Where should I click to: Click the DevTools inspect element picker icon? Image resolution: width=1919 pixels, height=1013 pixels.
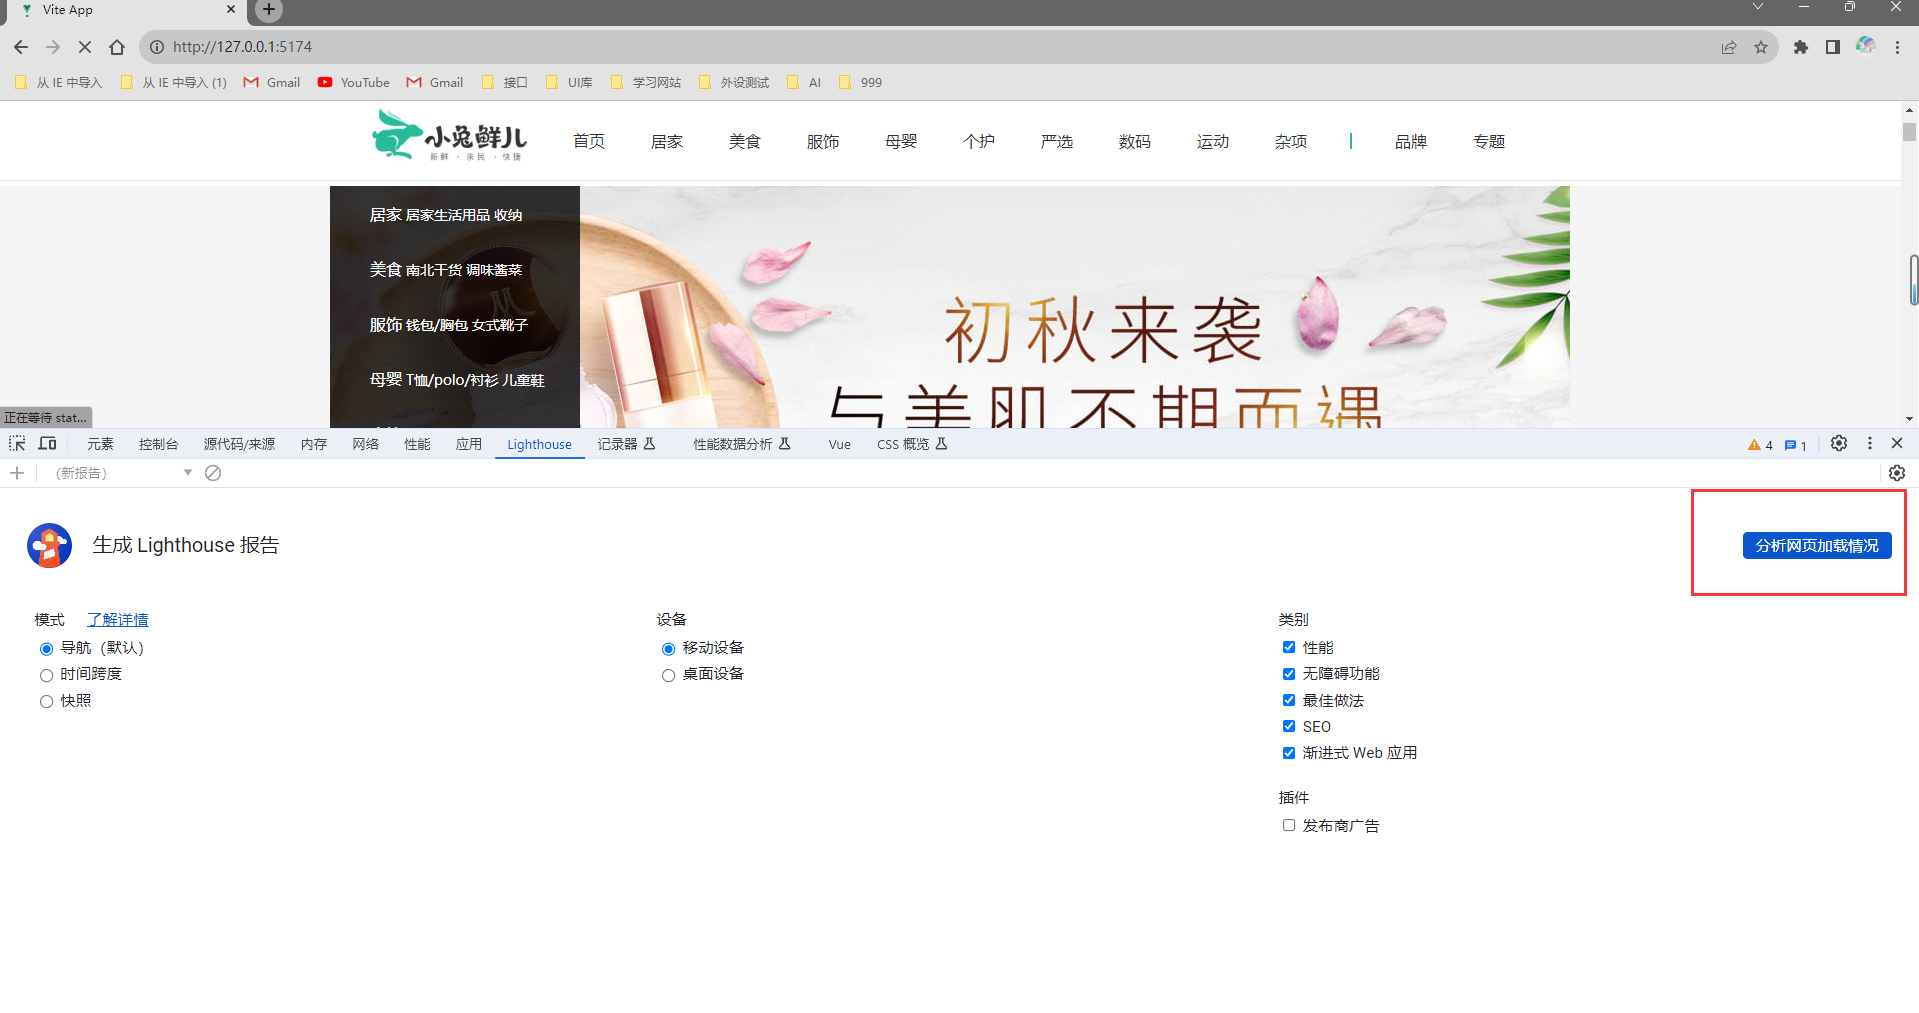[x=17, y=444]
